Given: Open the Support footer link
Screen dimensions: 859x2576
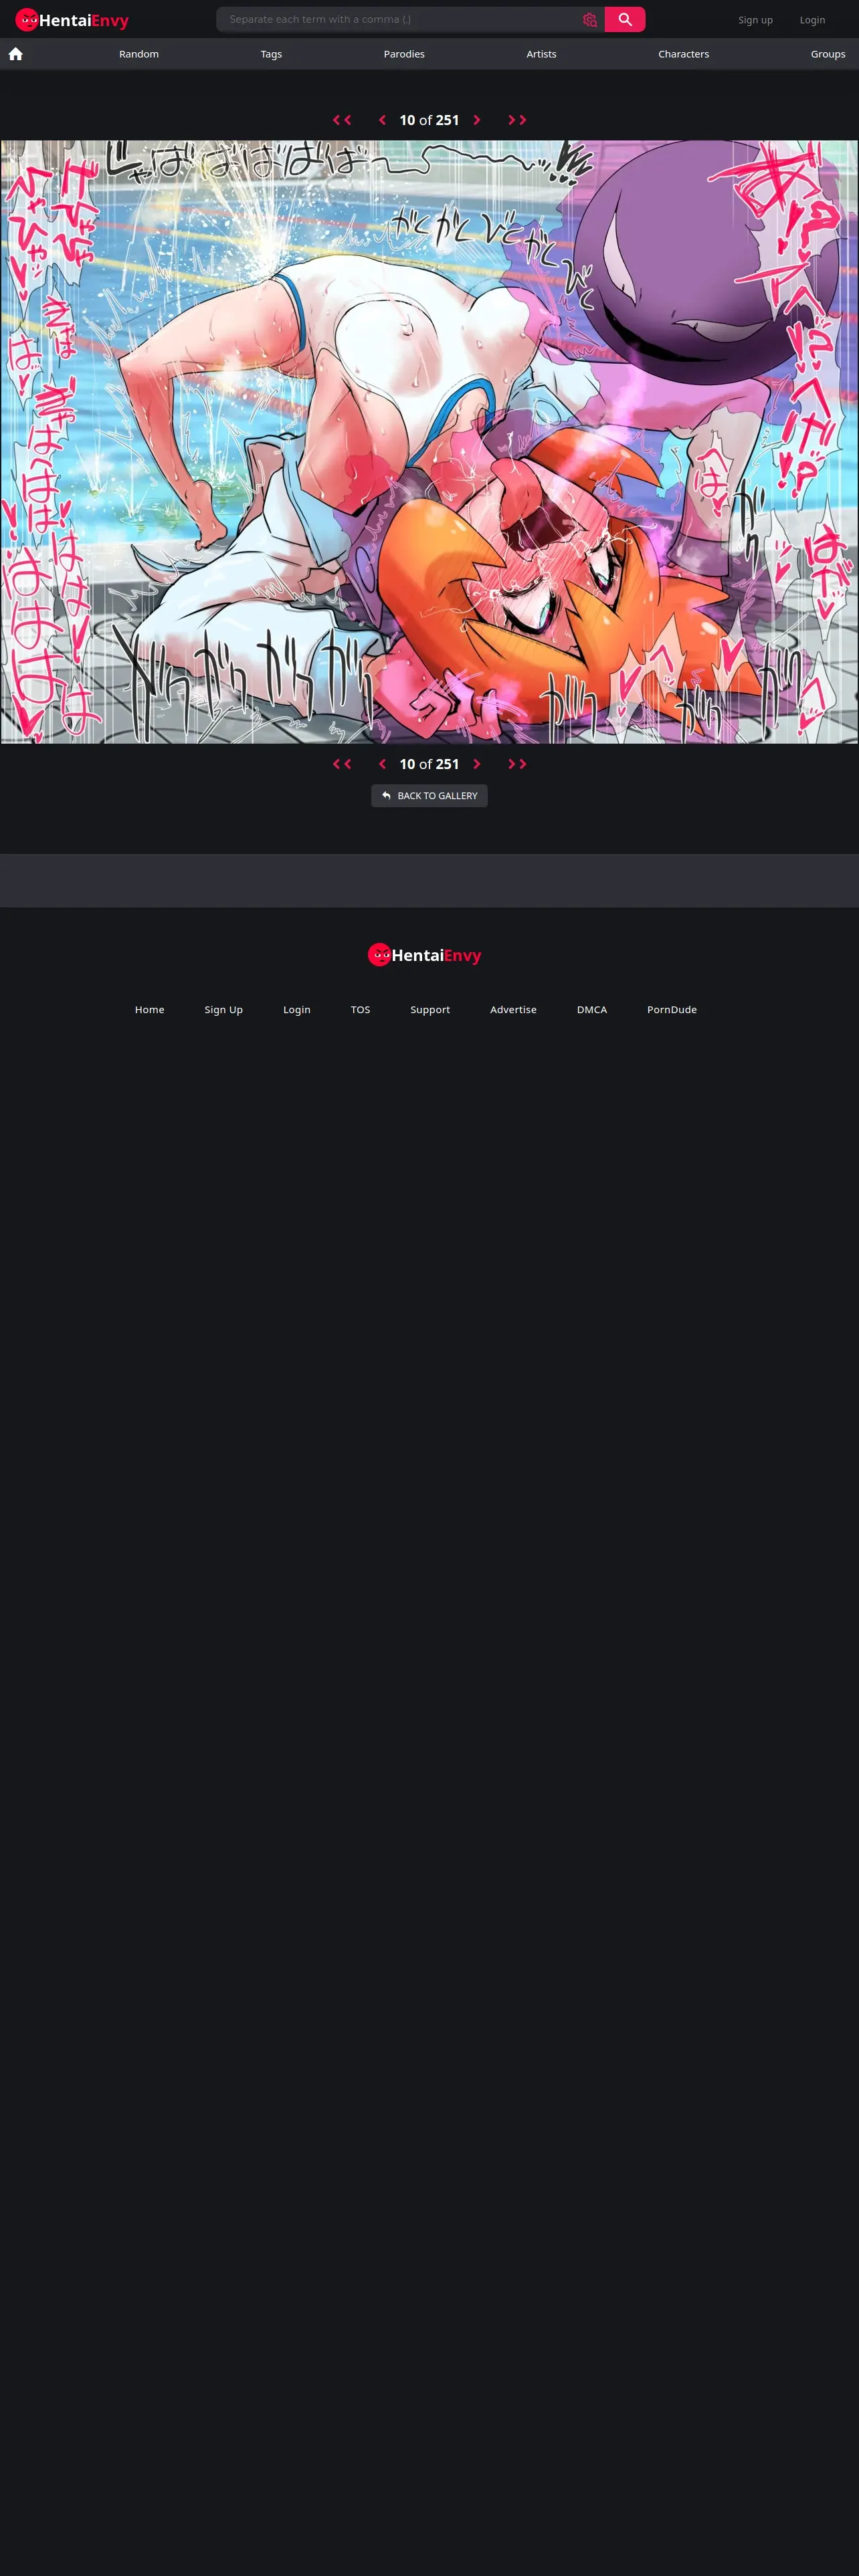Looking at the screenshot, I should tap(430, 1010).
